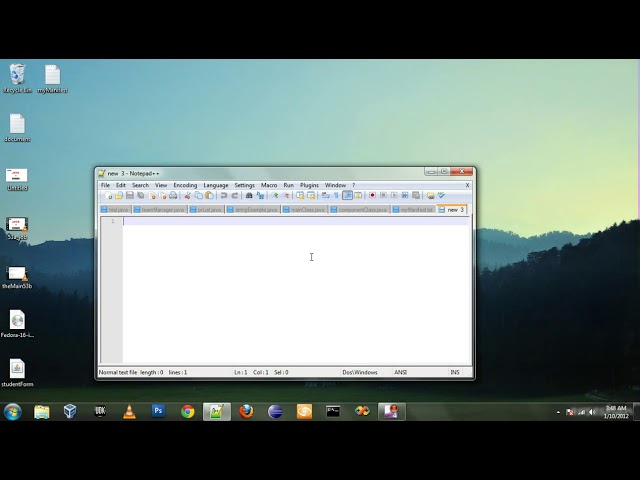Click the Playback macro icon
Image resolution: width=640 pixels, height=480 pixels.
(x=394, y=196)
